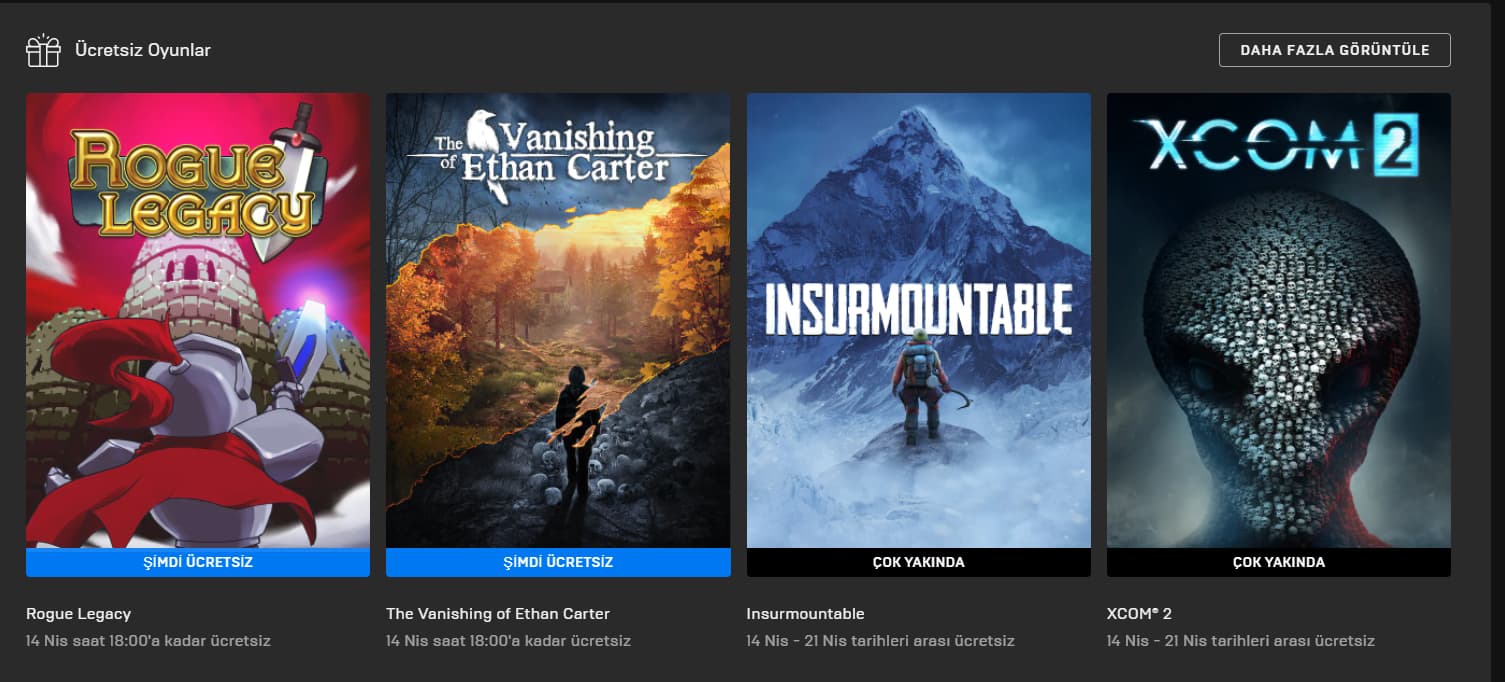Select The Vanishing of Ethan Carter title
The image size is (1505, 682).
[x=498, y=614]
